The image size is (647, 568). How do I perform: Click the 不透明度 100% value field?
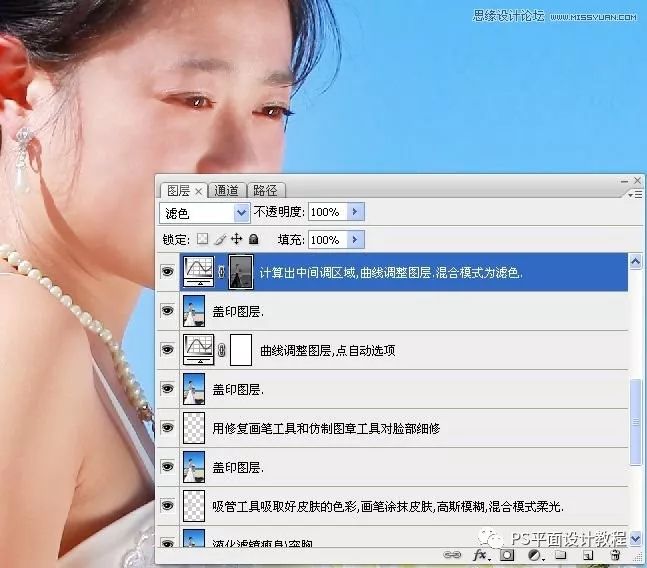328,212
